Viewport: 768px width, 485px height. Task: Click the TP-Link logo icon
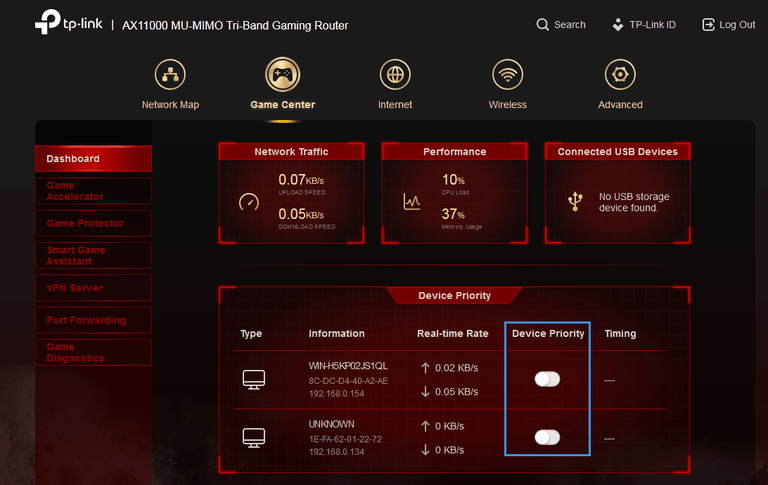pyautogui.click(x=48, y=22)
